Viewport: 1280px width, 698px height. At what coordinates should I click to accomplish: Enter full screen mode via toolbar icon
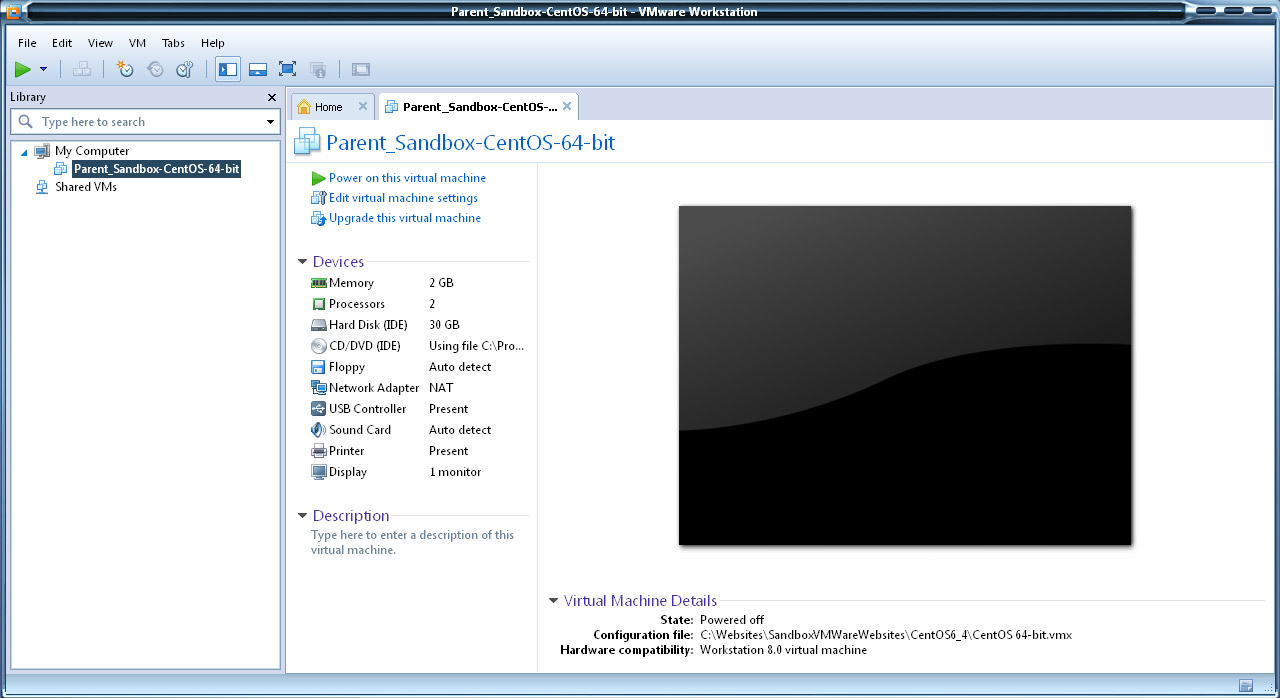pyautogui.click(x=287, y=69)
